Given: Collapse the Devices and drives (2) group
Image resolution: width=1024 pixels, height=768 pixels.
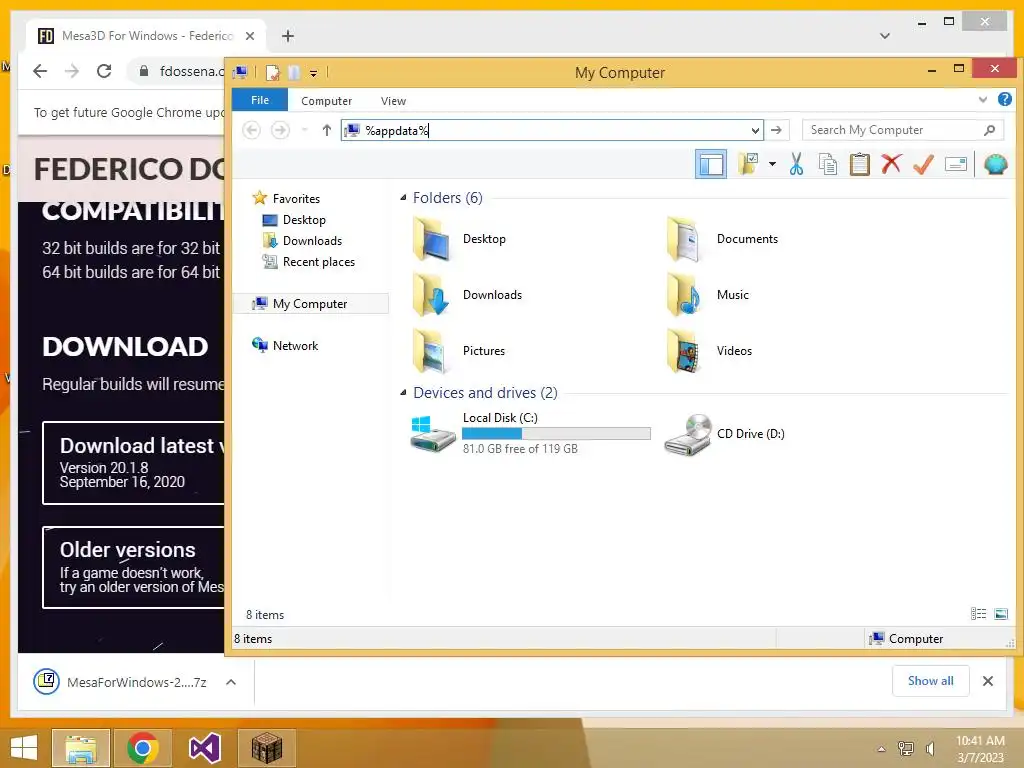Looking at the screenshot, I should coord(403,392).
